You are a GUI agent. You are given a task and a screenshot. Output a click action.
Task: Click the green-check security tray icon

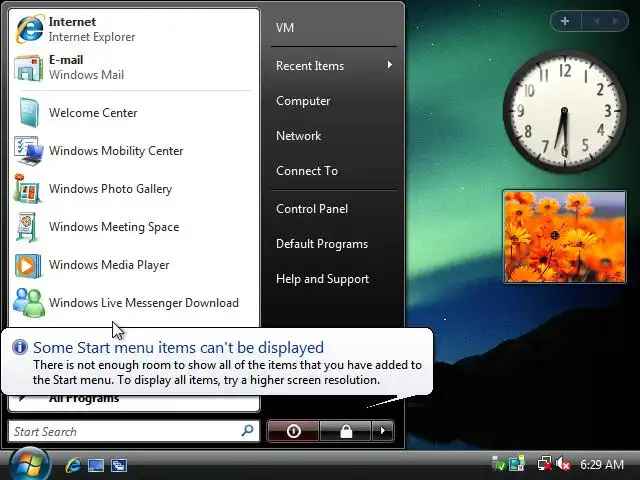(498, 464)
